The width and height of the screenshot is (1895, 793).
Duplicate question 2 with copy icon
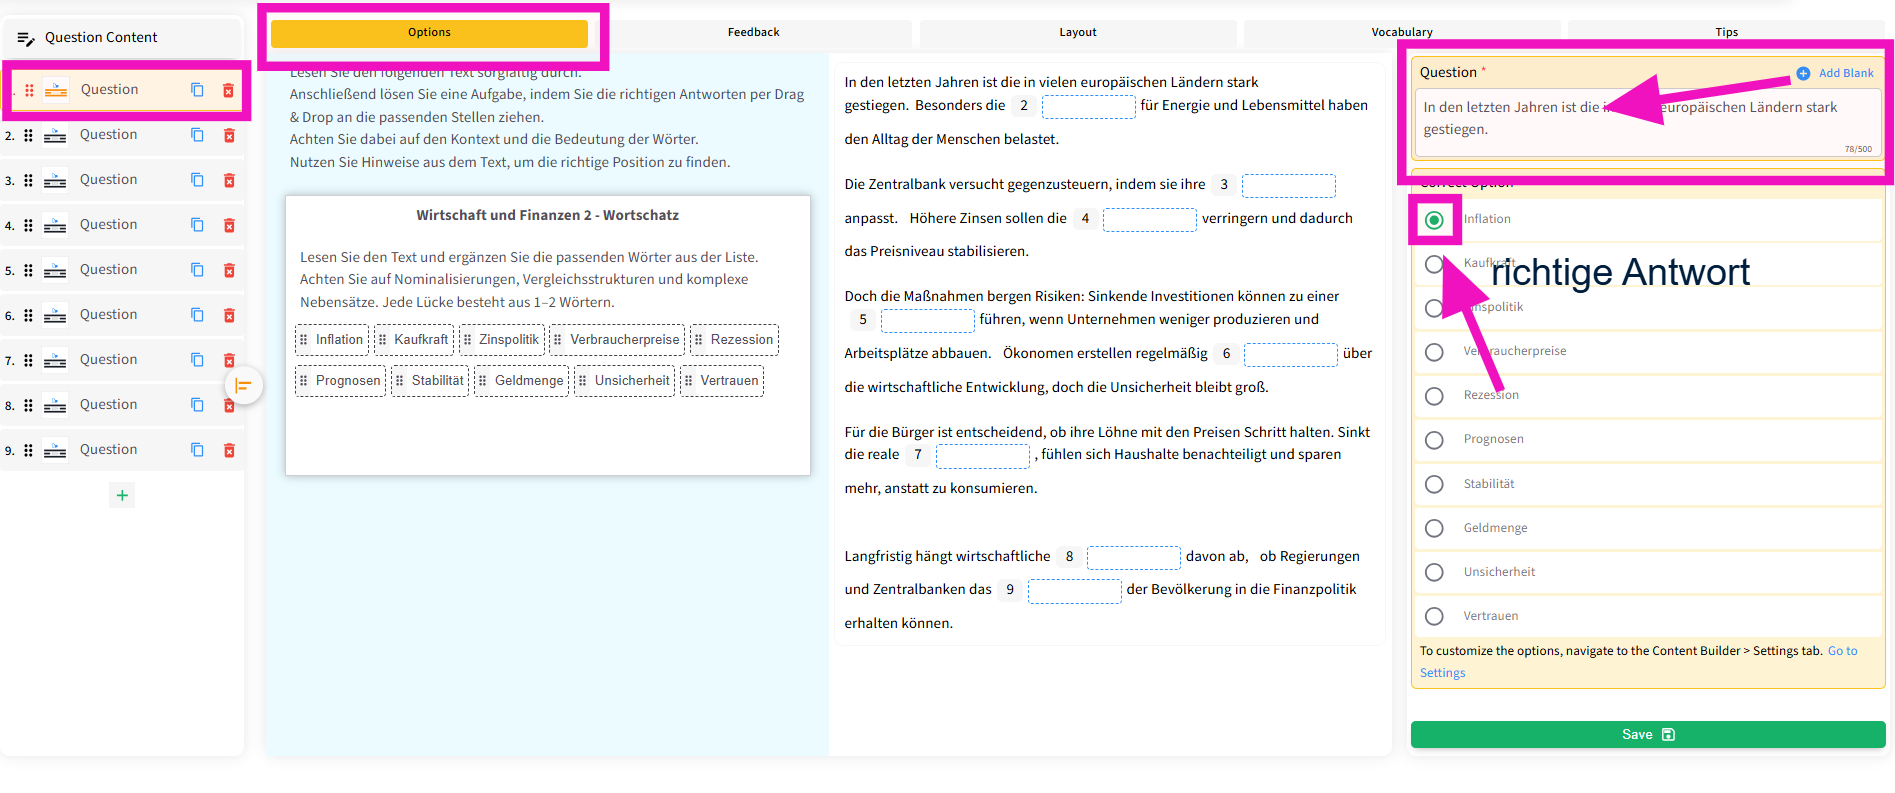[197, 135]
